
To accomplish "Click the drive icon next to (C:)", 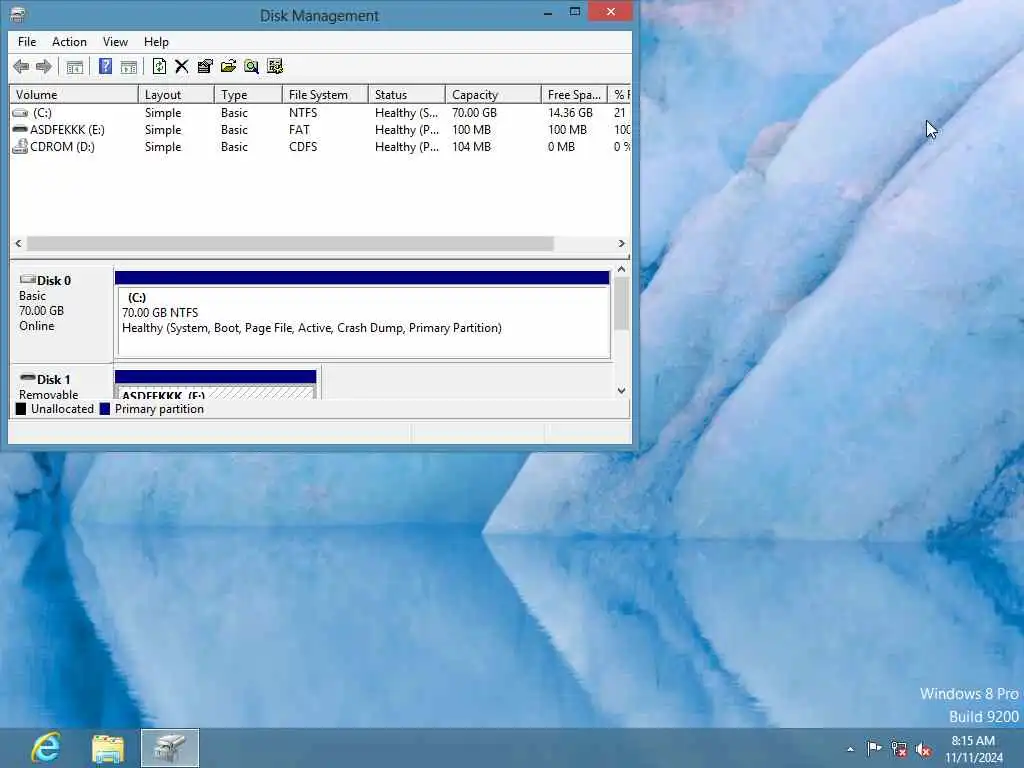I will [20, 113].
